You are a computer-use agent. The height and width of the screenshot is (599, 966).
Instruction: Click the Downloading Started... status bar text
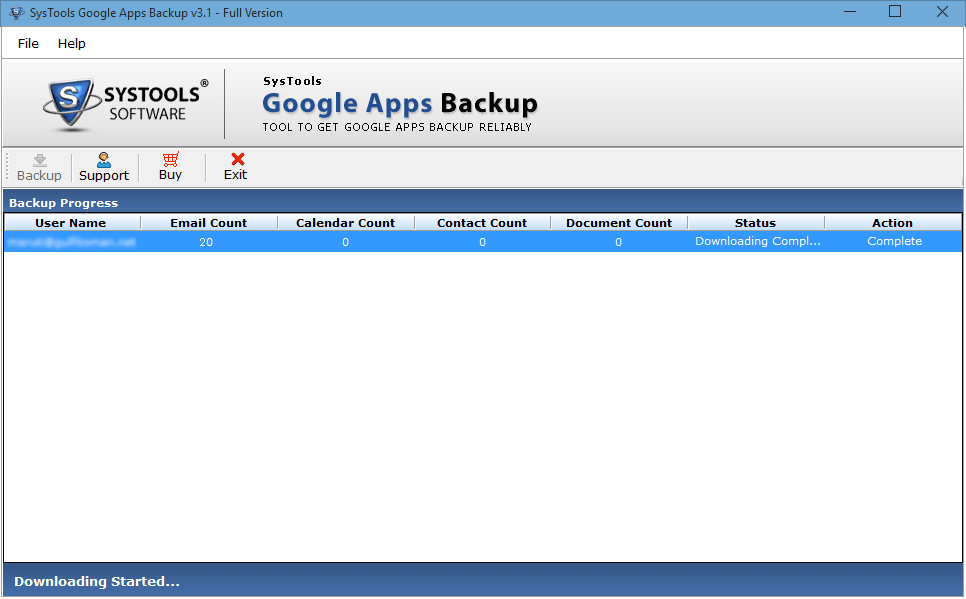coord(97,581)
